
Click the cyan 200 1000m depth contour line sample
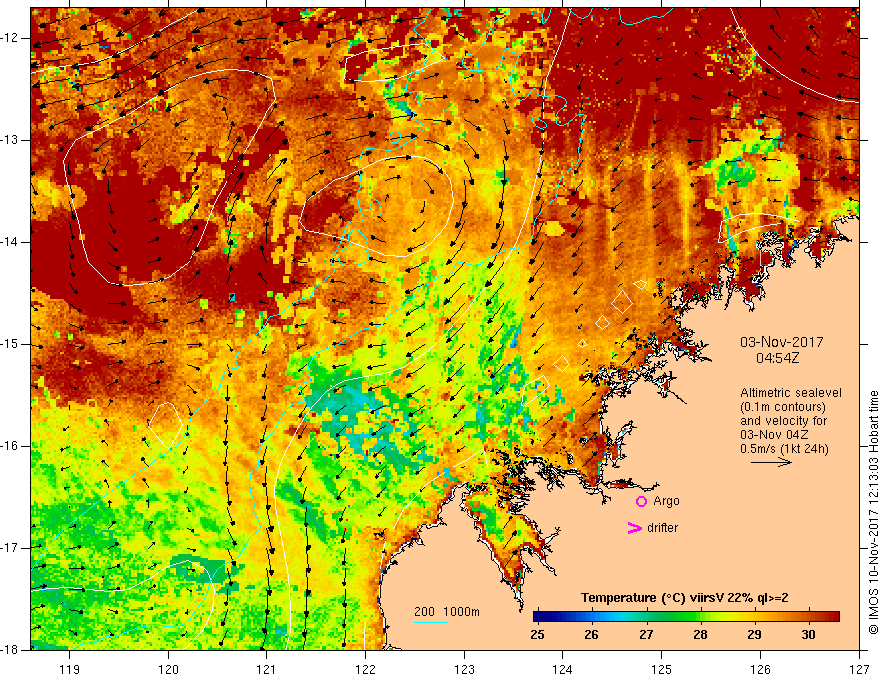click(430, 622)
